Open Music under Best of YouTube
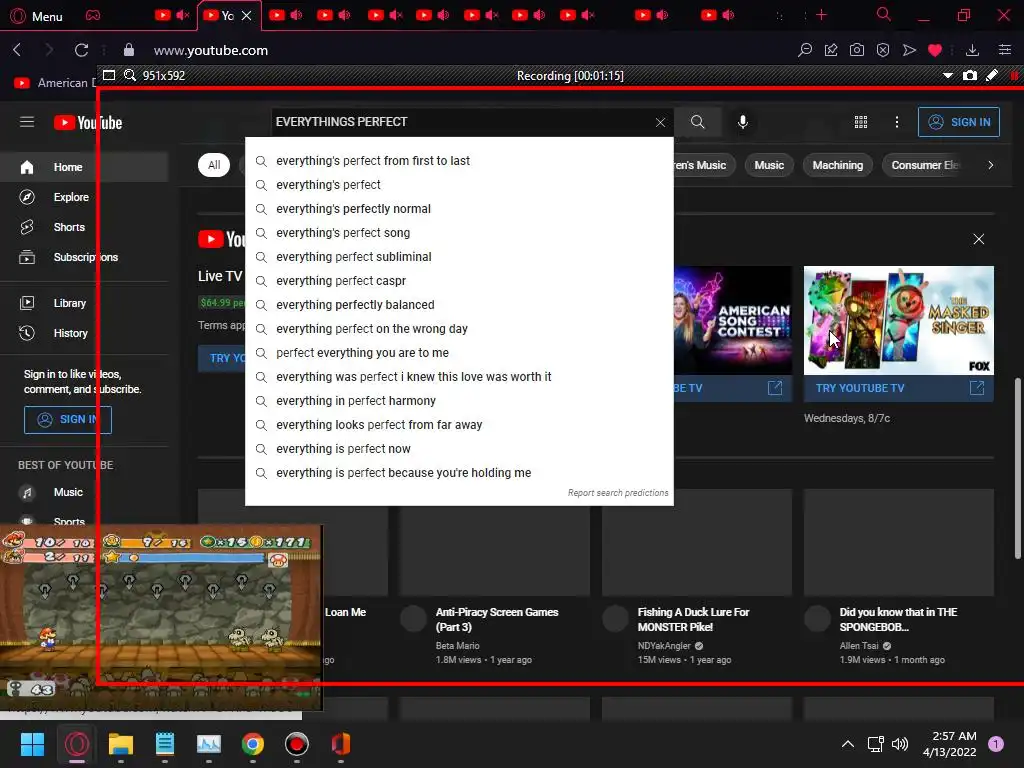Image resolution: width=1024 pixels, height=768 pixels. [84, 492]
